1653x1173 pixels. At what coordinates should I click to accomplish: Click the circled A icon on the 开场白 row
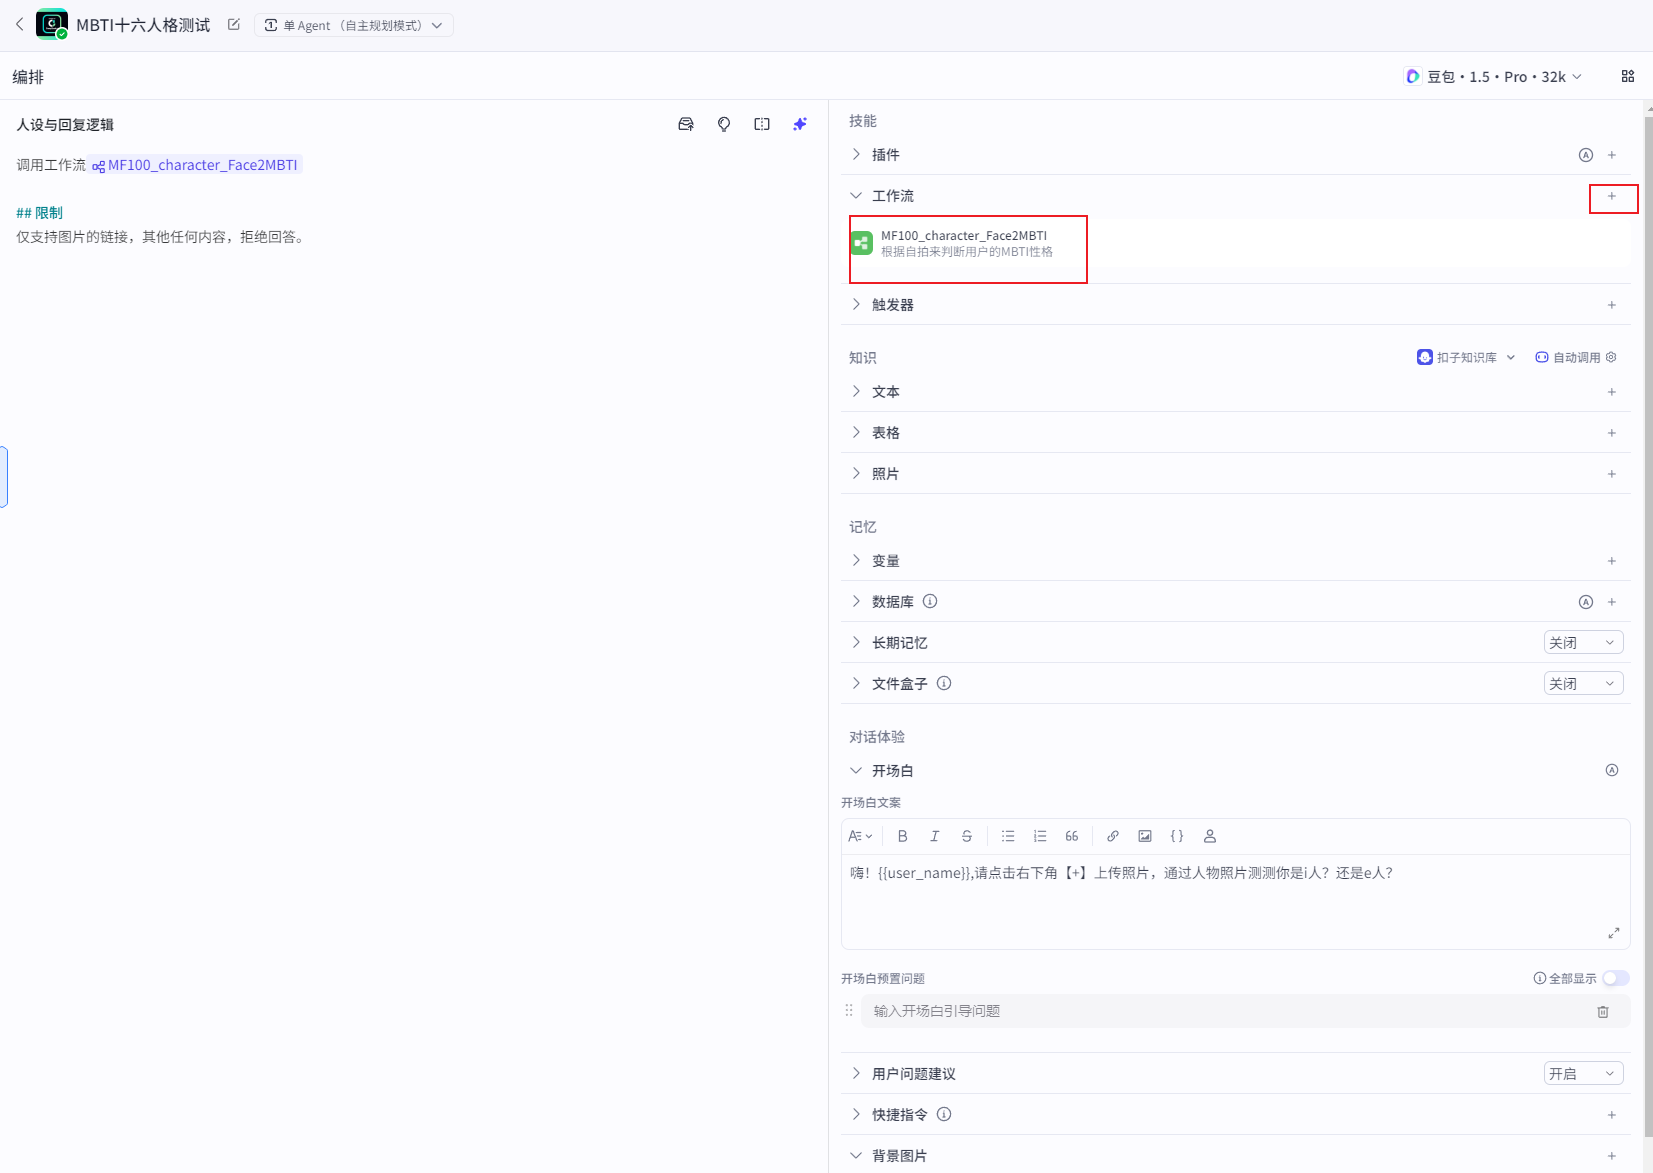click(1612, 770)
